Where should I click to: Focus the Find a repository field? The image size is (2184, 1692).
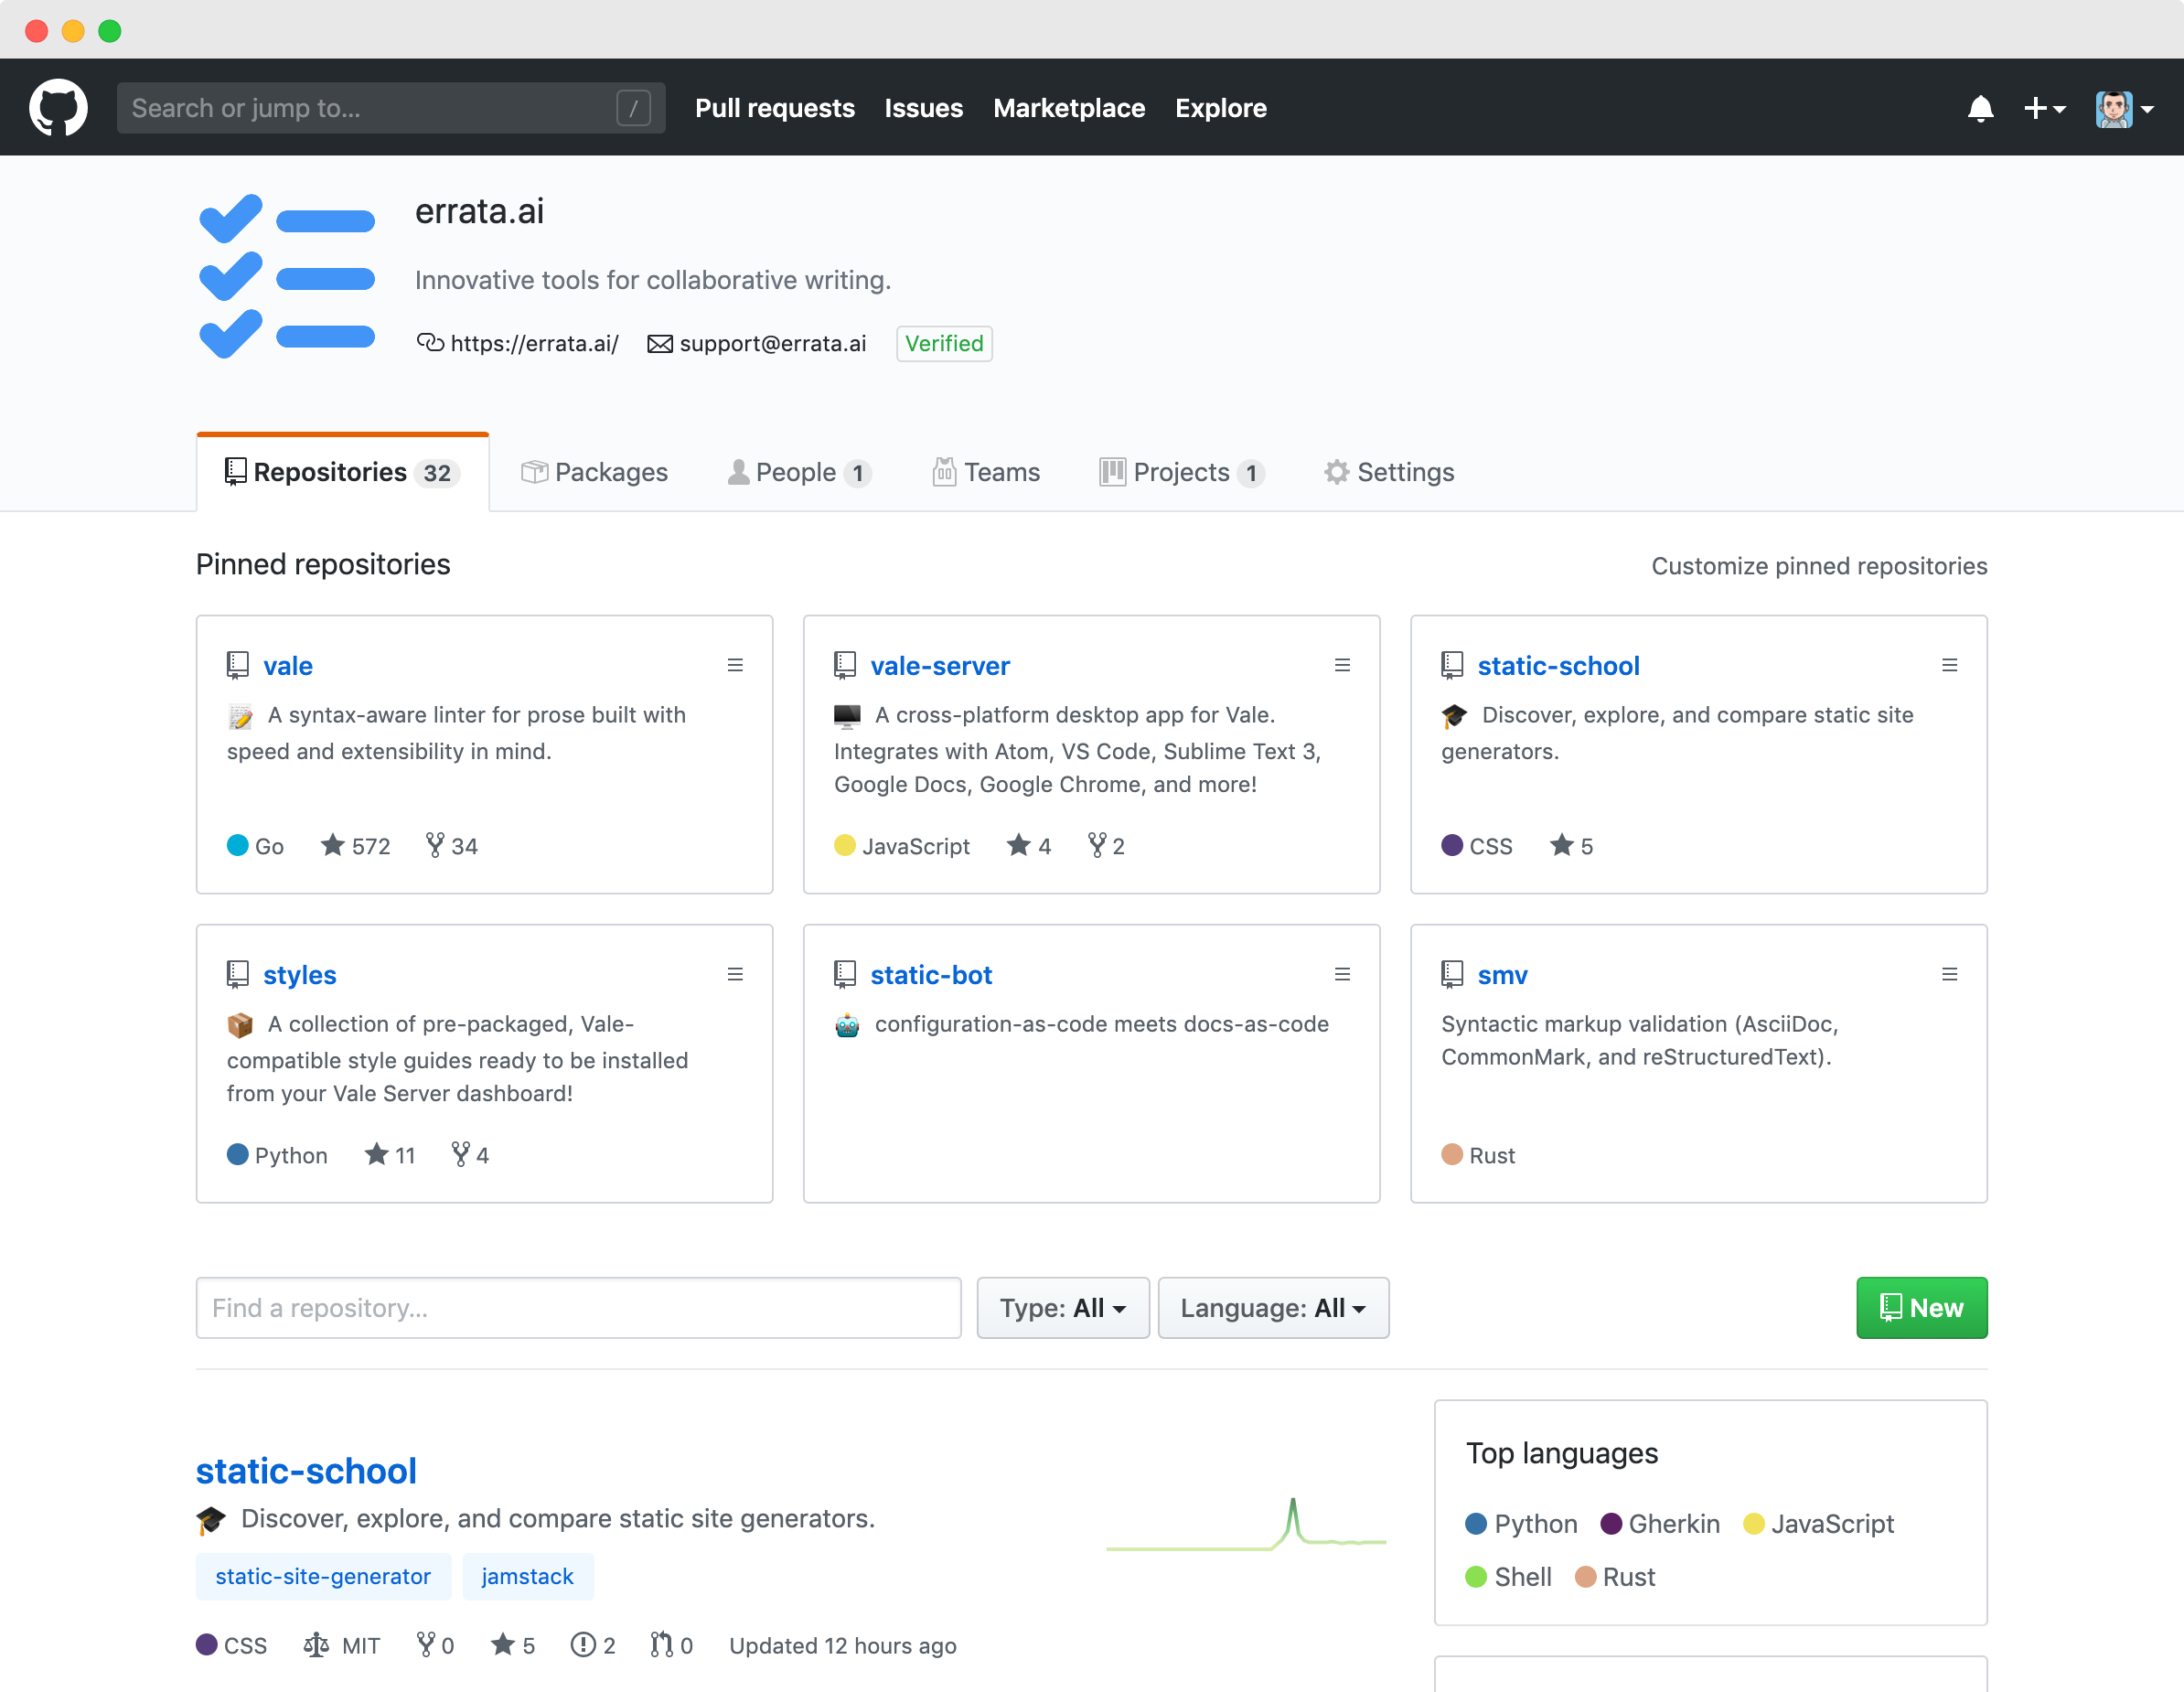click(578, 1308)
